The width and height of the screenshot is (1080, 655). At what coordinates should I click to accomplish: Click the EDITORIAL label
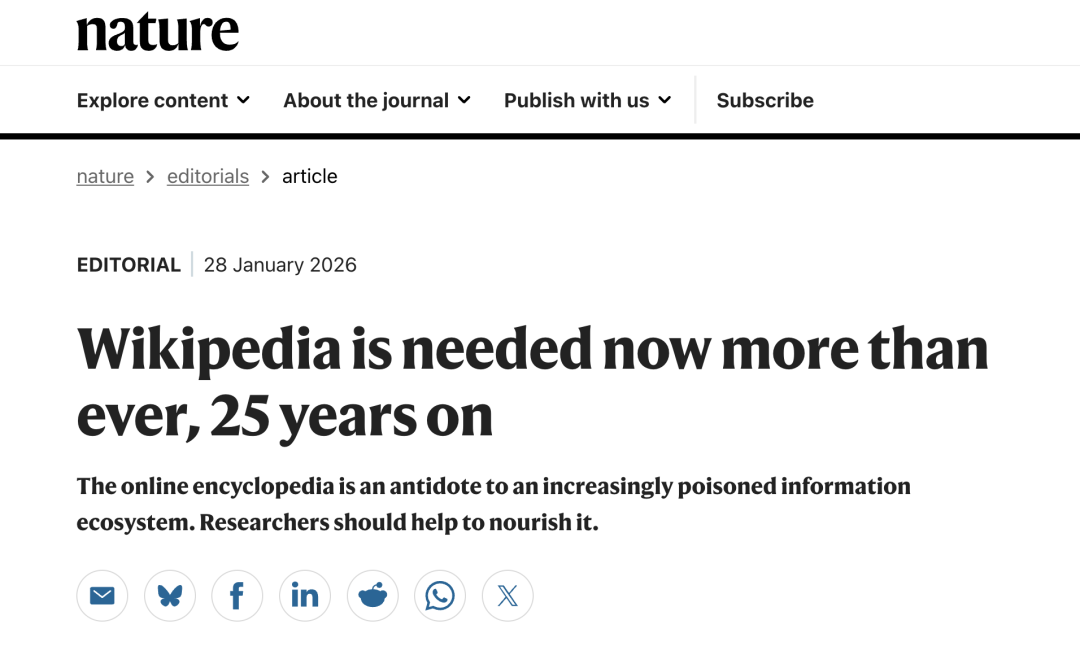tap(128, 264)
